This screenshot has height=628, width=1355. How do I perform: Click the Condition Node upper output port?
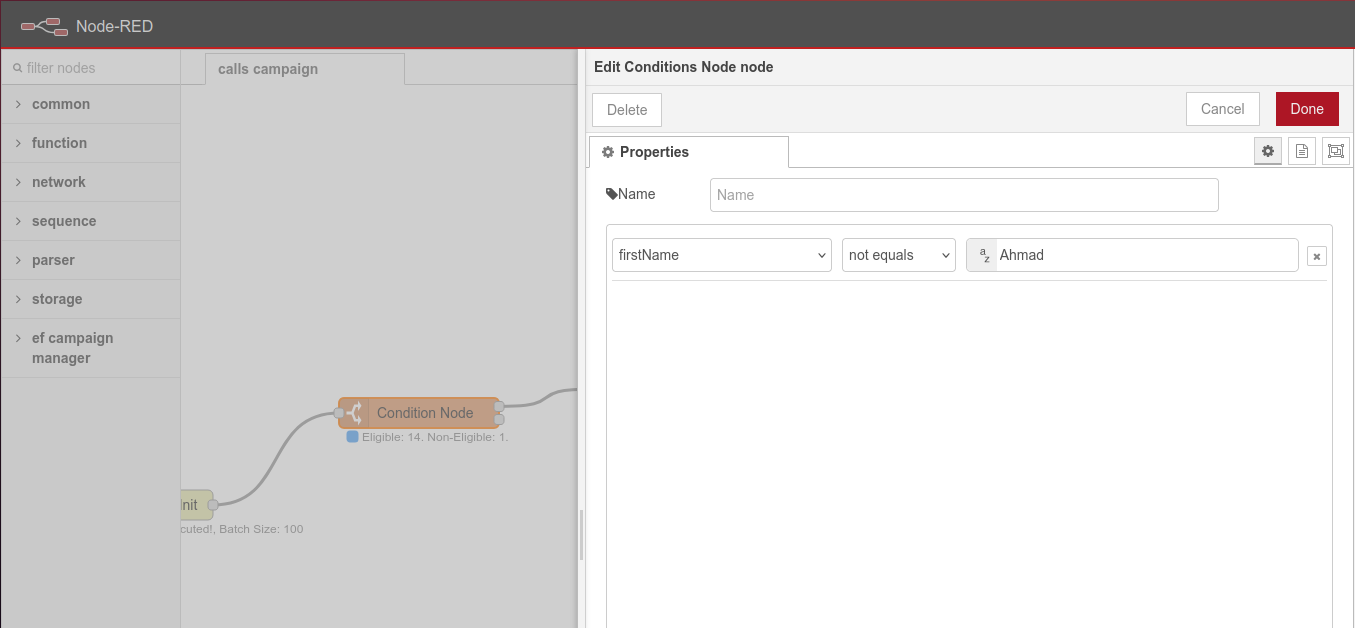tap(499, 407)
